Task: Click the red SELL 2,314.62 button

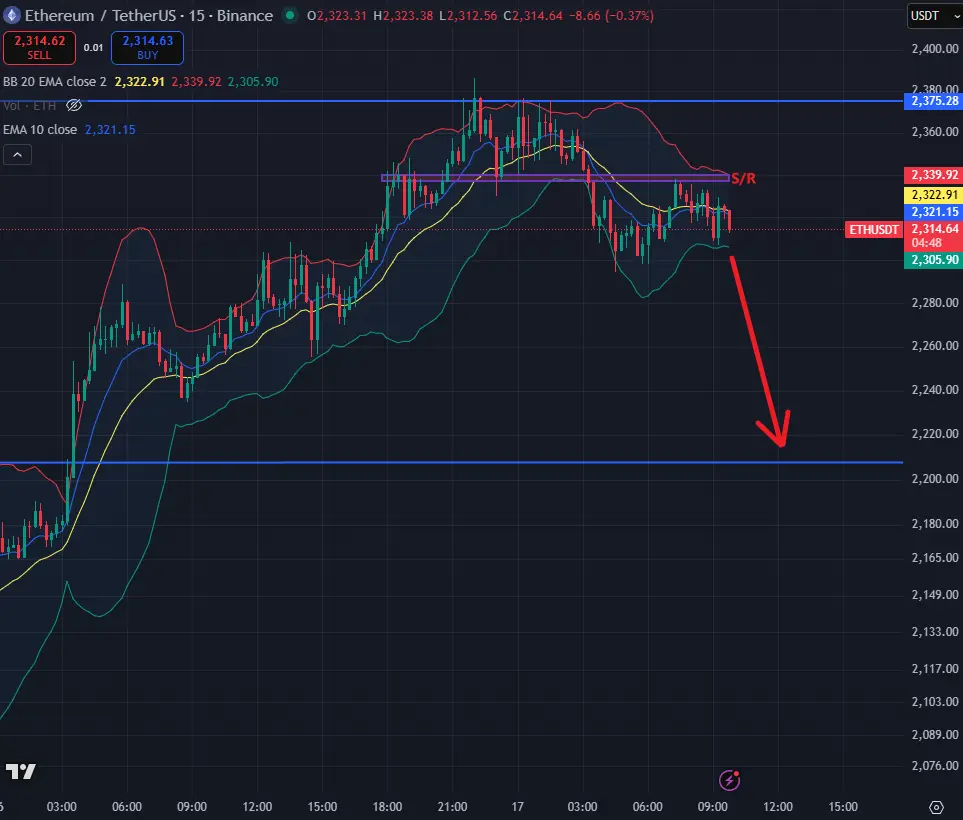Action: 34,46
